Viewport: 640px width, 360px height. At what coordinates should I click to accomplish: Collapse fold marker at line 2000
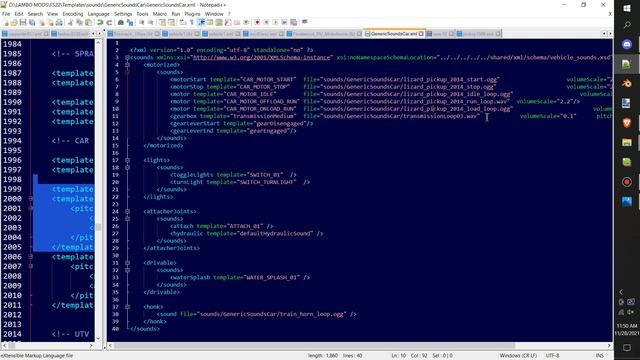[31, 199]
